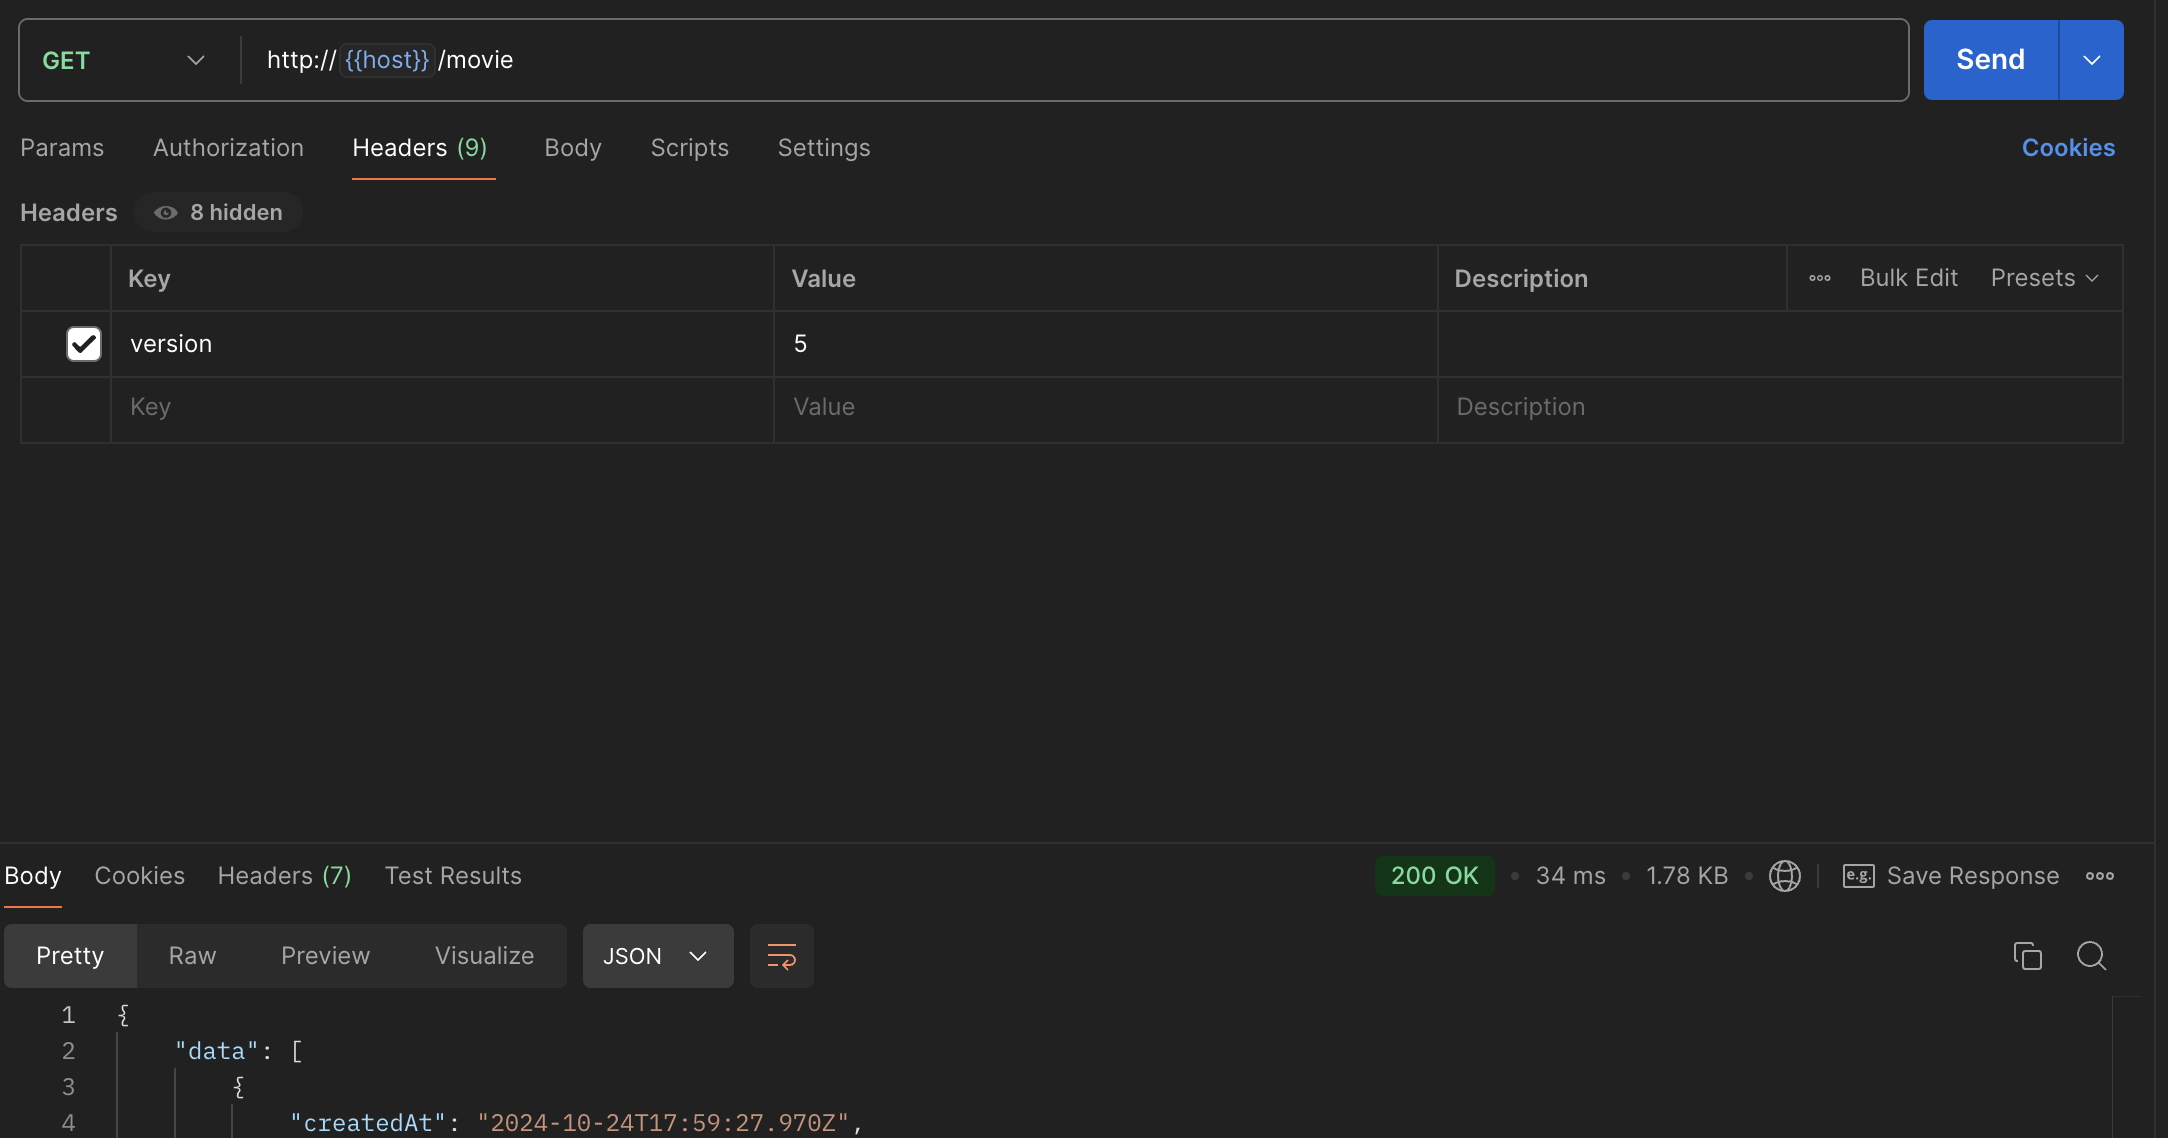This screenshot has height=1138, width=2168.
Task: Copy the response body with the copy icon
Action: pos(2027,956)
